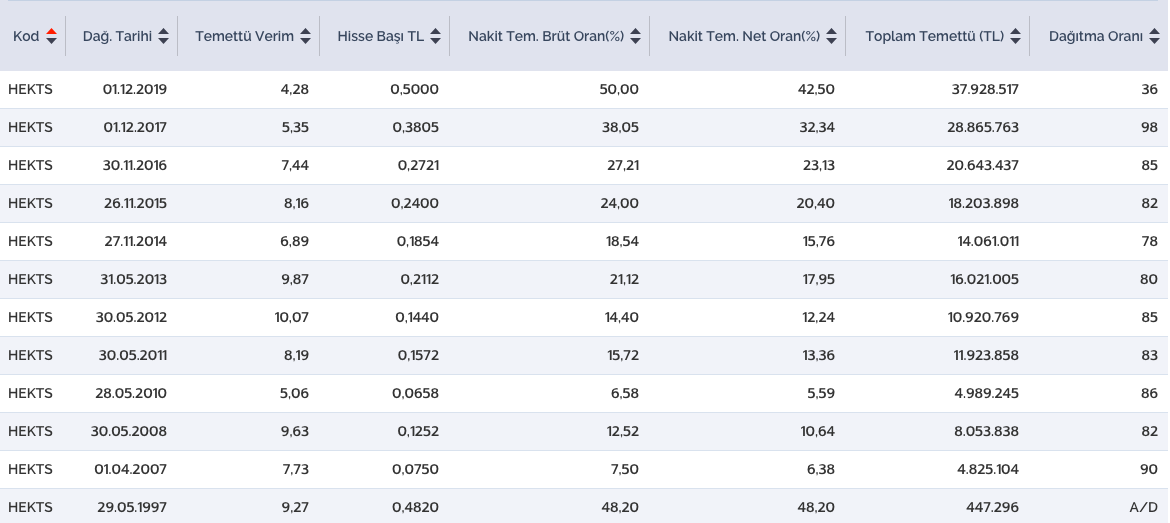Click payout ratio value 90
The width and height of the screenshot is (1170, 523).
[1150, 470]
